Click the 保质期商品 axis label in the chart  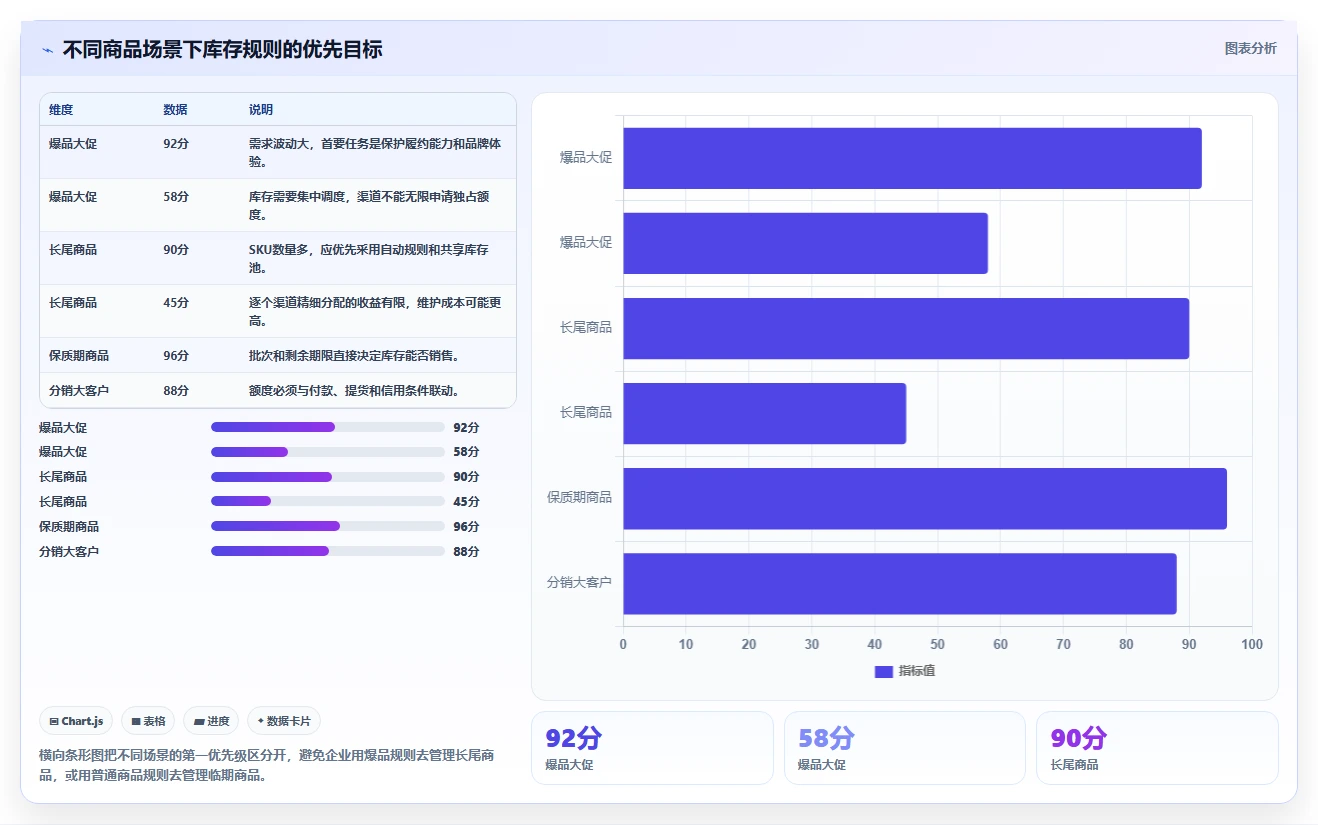(579, 498)
